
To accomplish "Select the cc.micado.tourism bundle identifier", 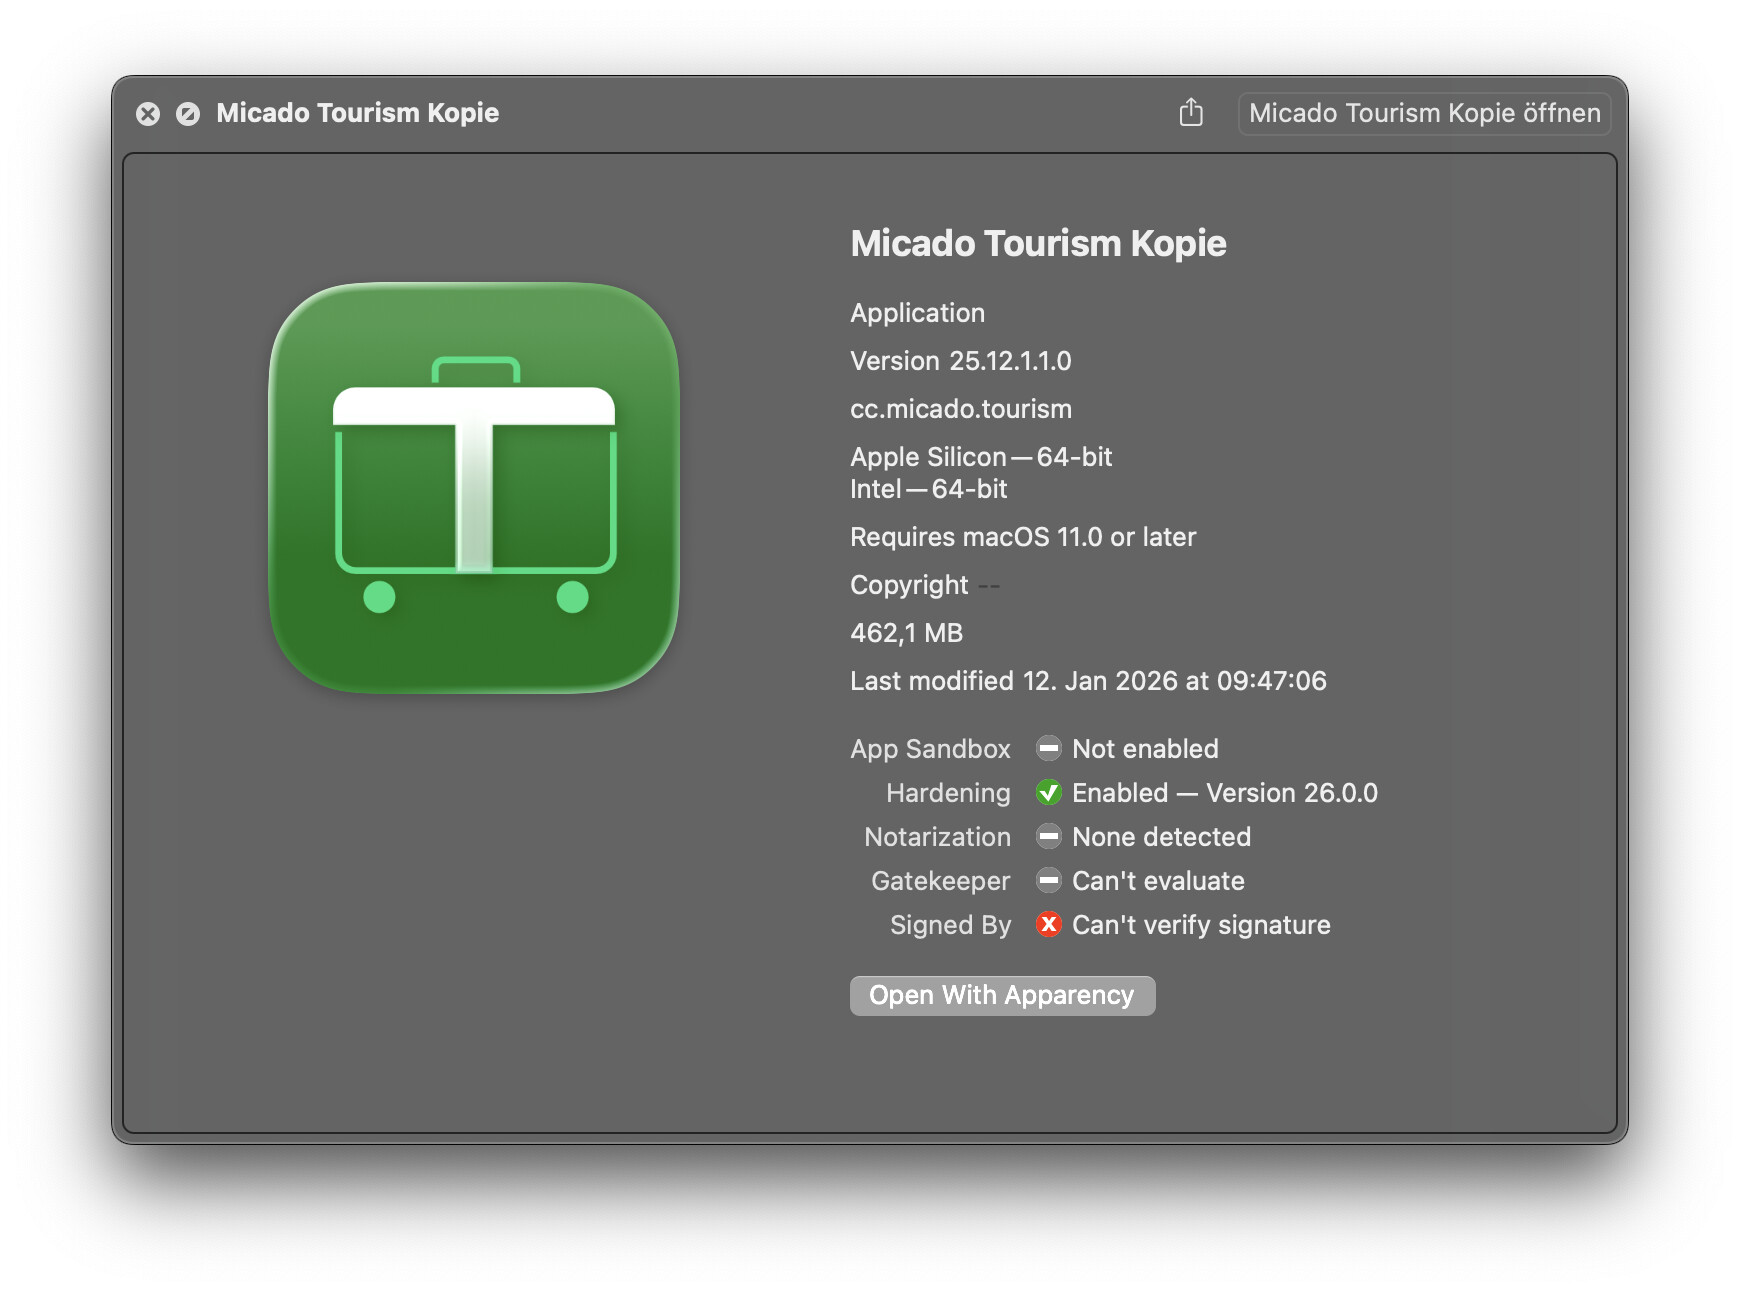I will (960, 409).
